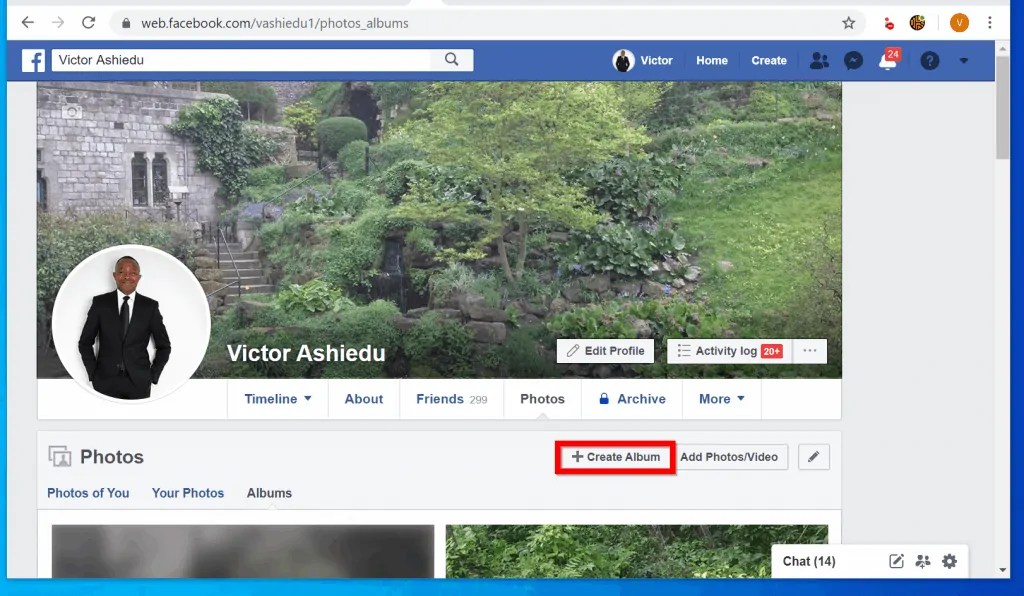Open the friend requests icon

tap(819, 61)
